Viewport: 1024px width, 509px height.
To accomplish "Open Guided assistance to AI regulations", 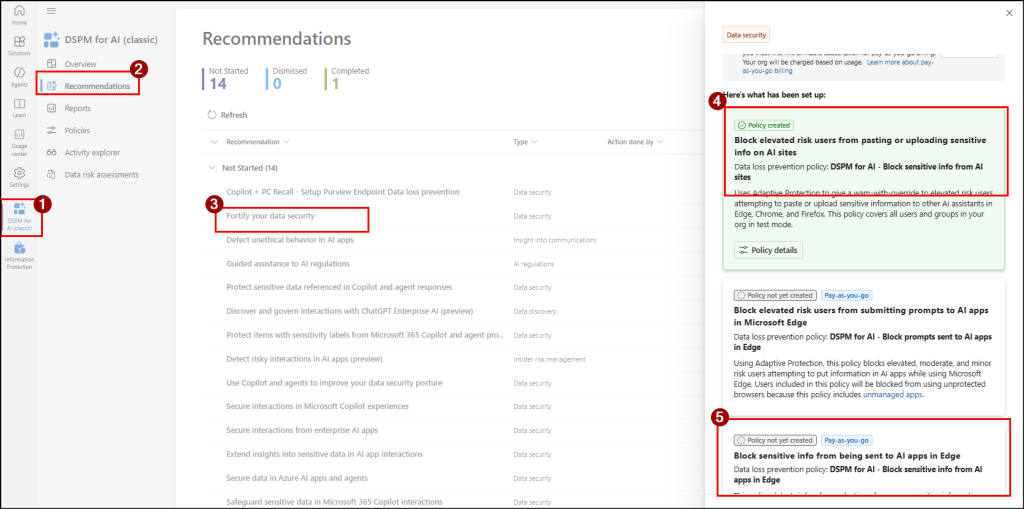I will click(x=288, y=263).
